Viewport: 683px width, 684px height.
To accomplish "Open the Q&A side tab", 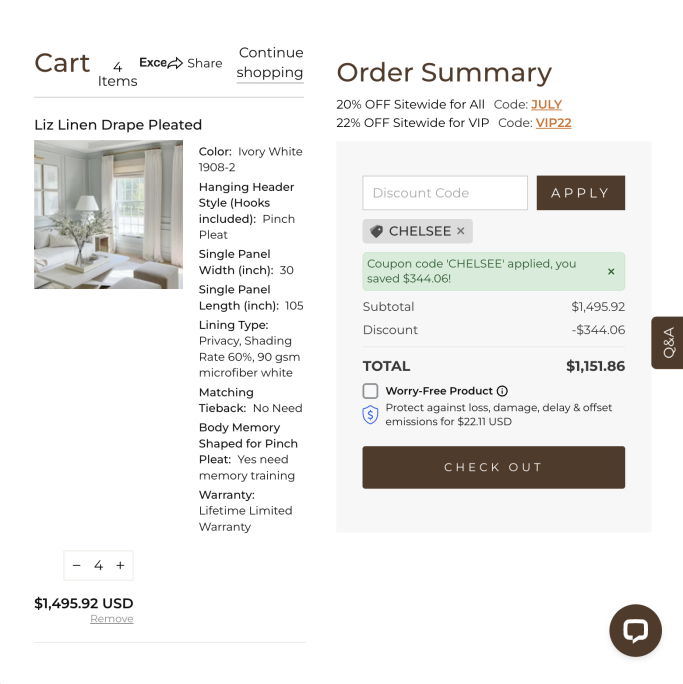I will point(667,343).
